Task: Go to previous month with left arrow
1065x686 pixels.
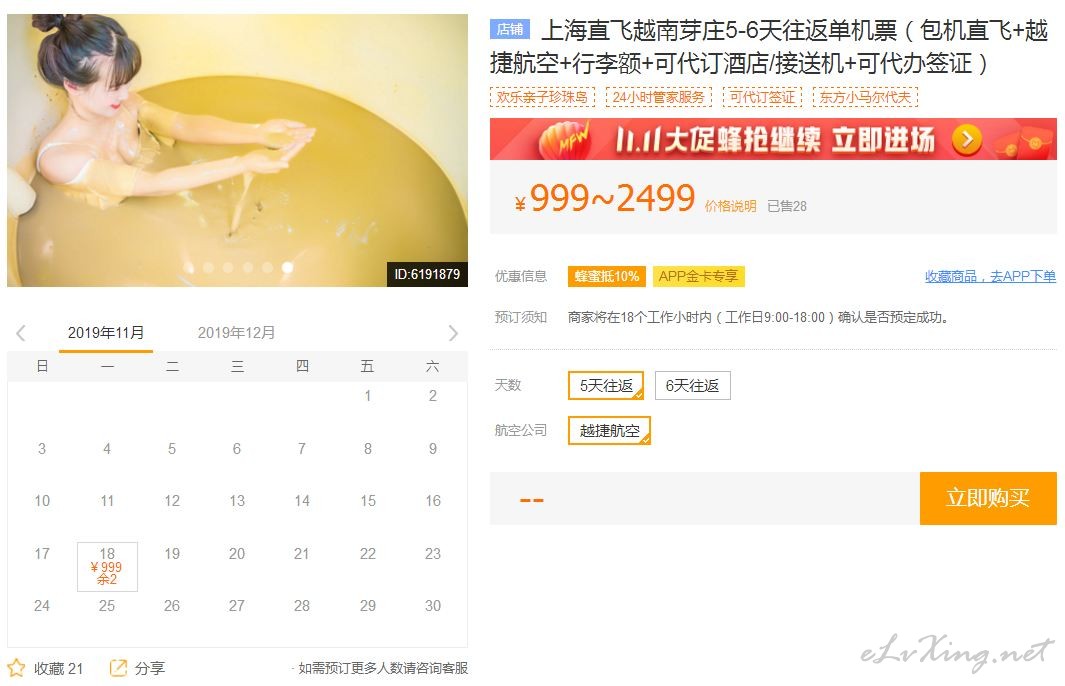Action: [x=21, y=333]
